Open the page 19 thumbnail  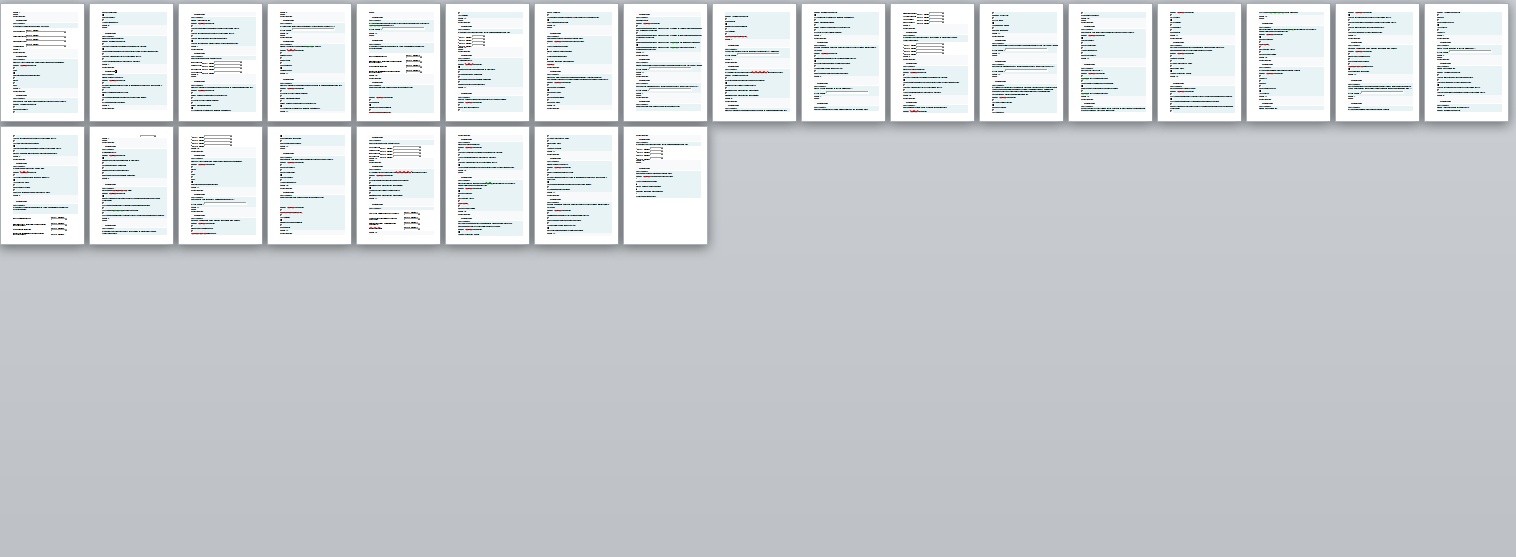tap(131, 185)
